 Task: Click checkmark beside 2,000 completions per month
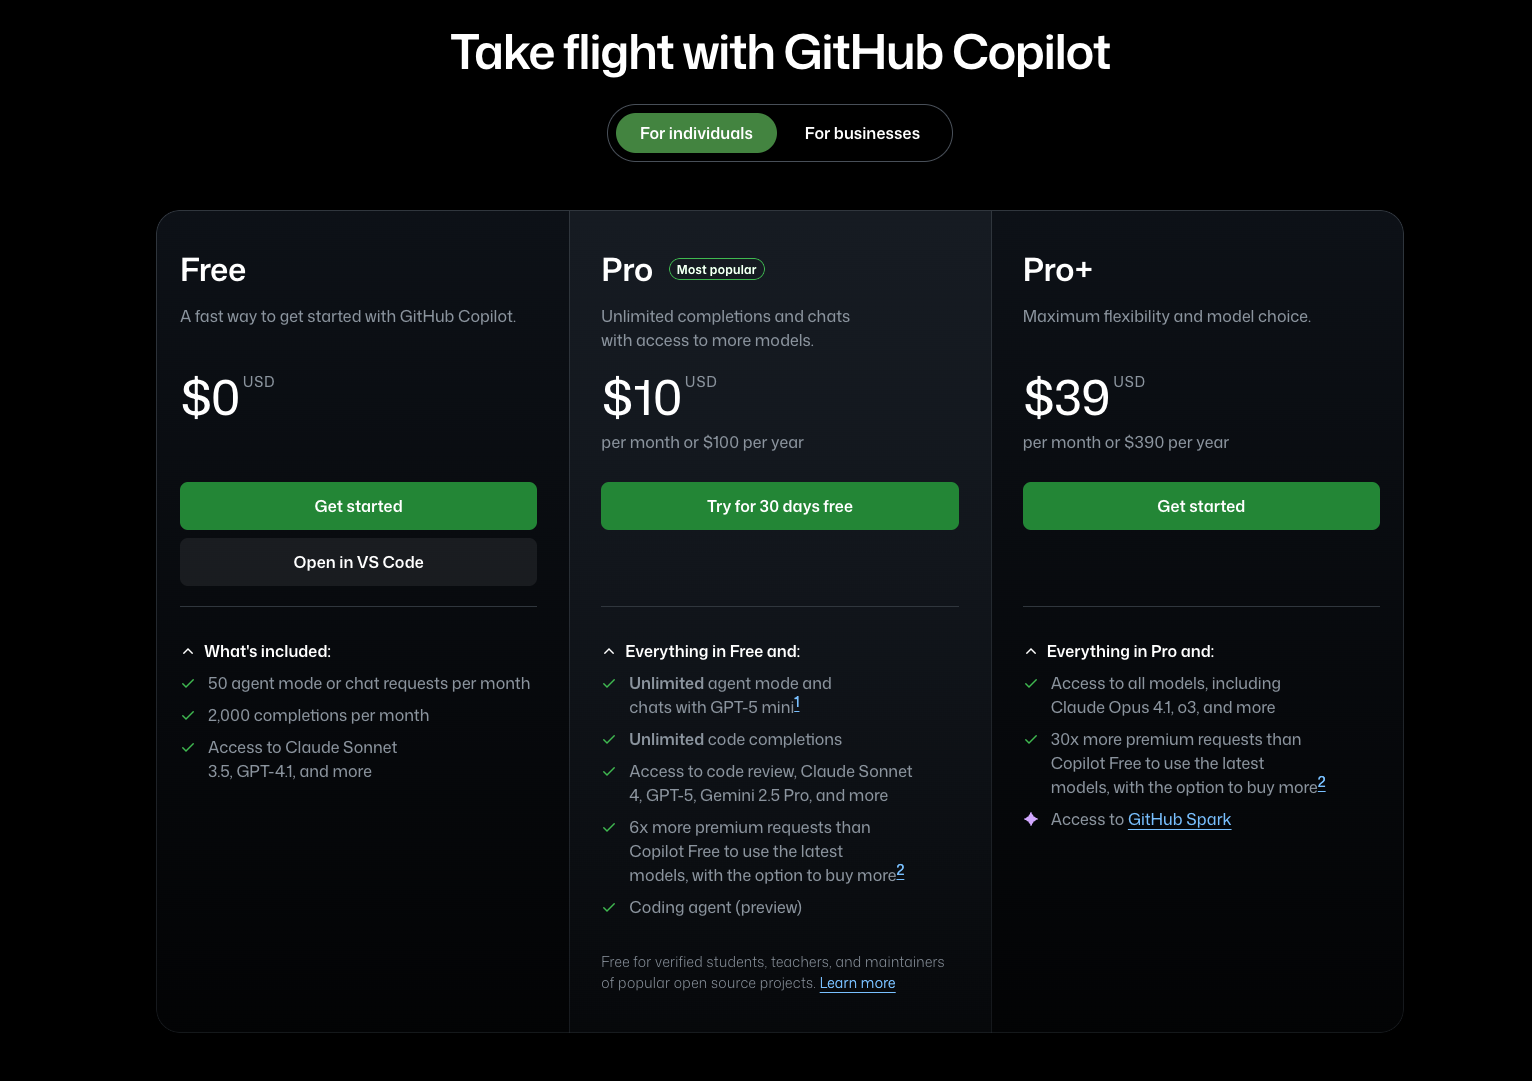pos(188,715)
